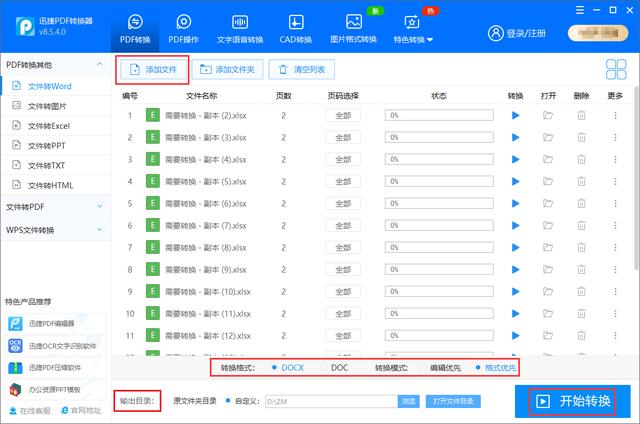Click progress bar of 副本 (2).xlsx
The image size is (640, 424).
click(439, 115)
